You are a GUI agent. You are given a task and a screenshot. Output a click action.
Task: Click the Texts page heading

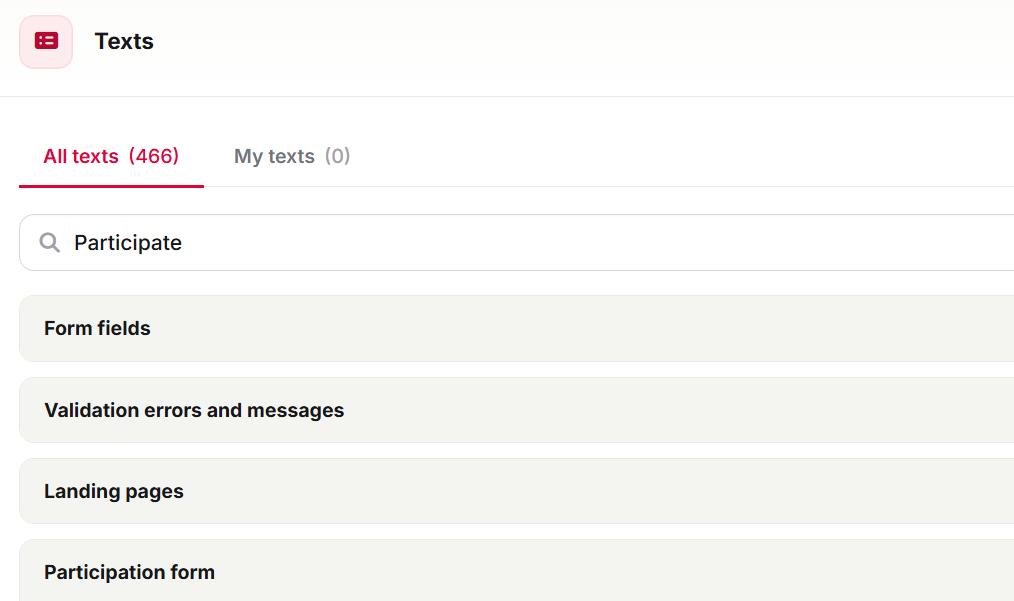(x=124, y=41)
